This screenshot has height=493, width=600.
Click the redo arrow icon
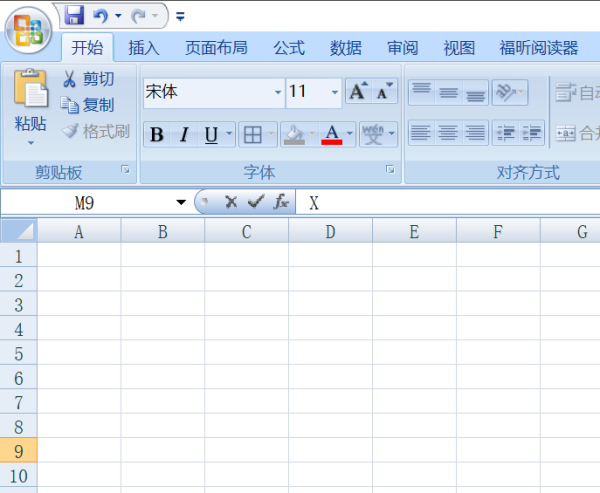138,16
